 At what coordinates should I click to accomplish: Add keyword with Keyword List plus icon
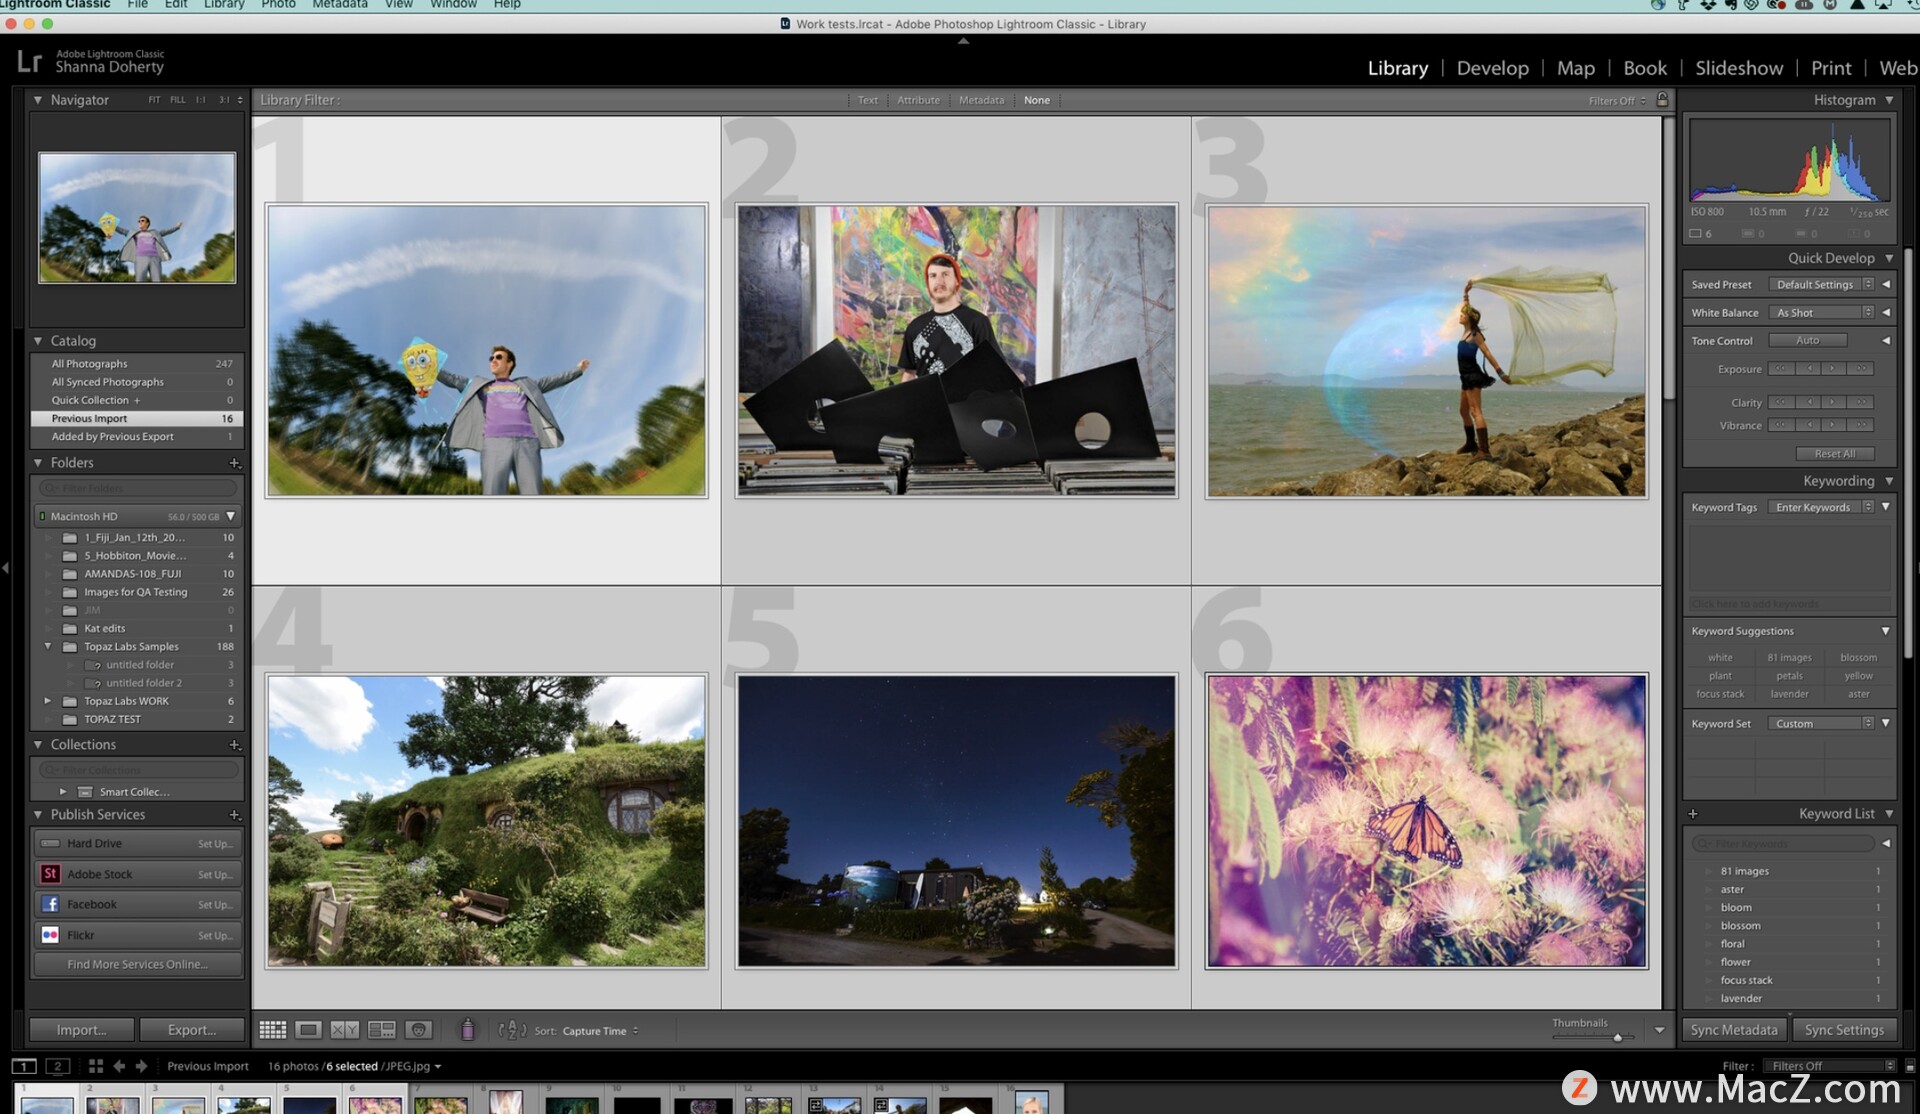coord(1693,814)
